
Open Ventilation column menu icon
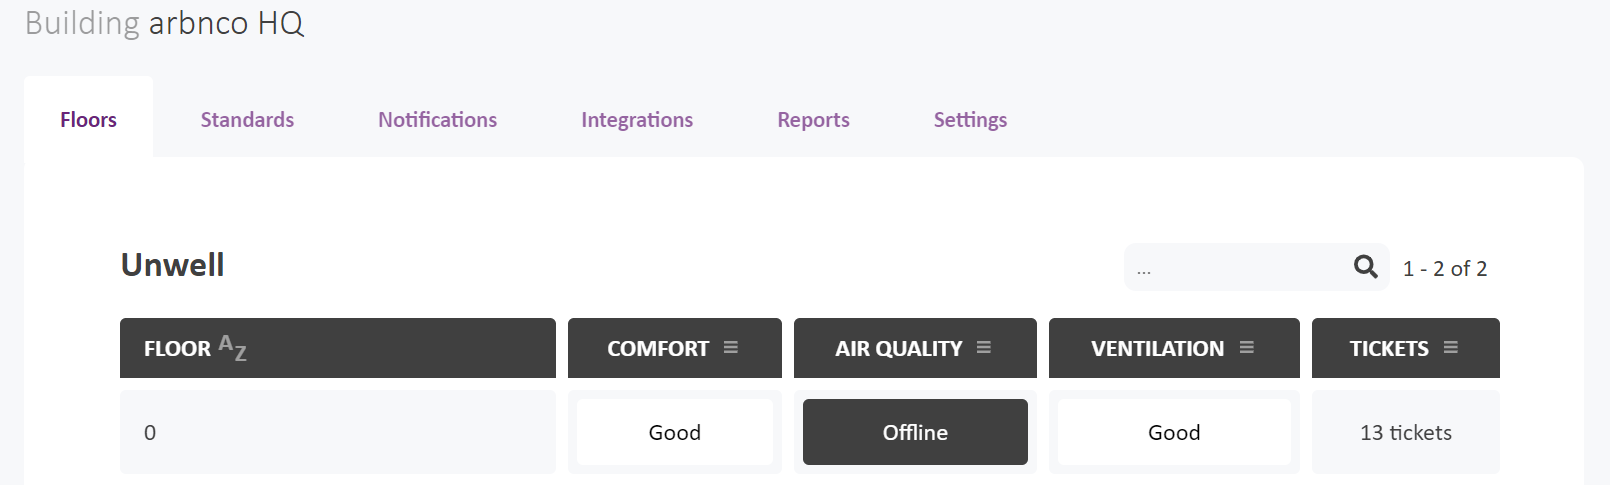[x=1247, y=347]
